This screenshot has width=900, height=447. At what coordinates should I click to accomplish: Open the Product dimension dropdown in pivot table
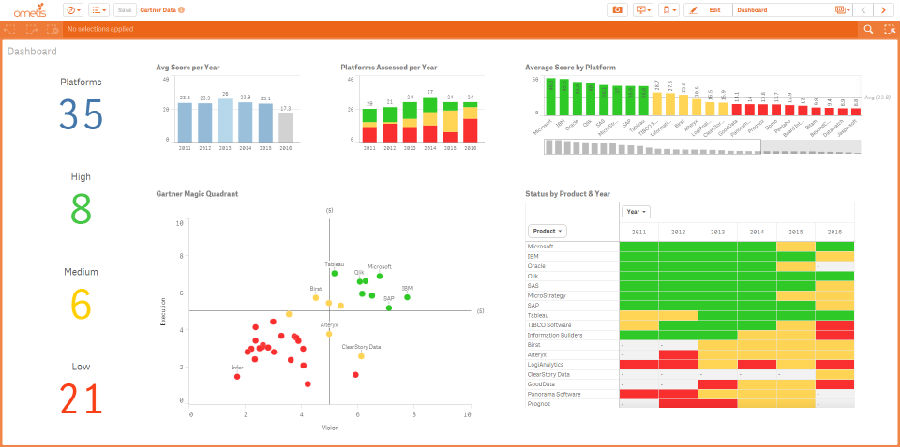547,231
